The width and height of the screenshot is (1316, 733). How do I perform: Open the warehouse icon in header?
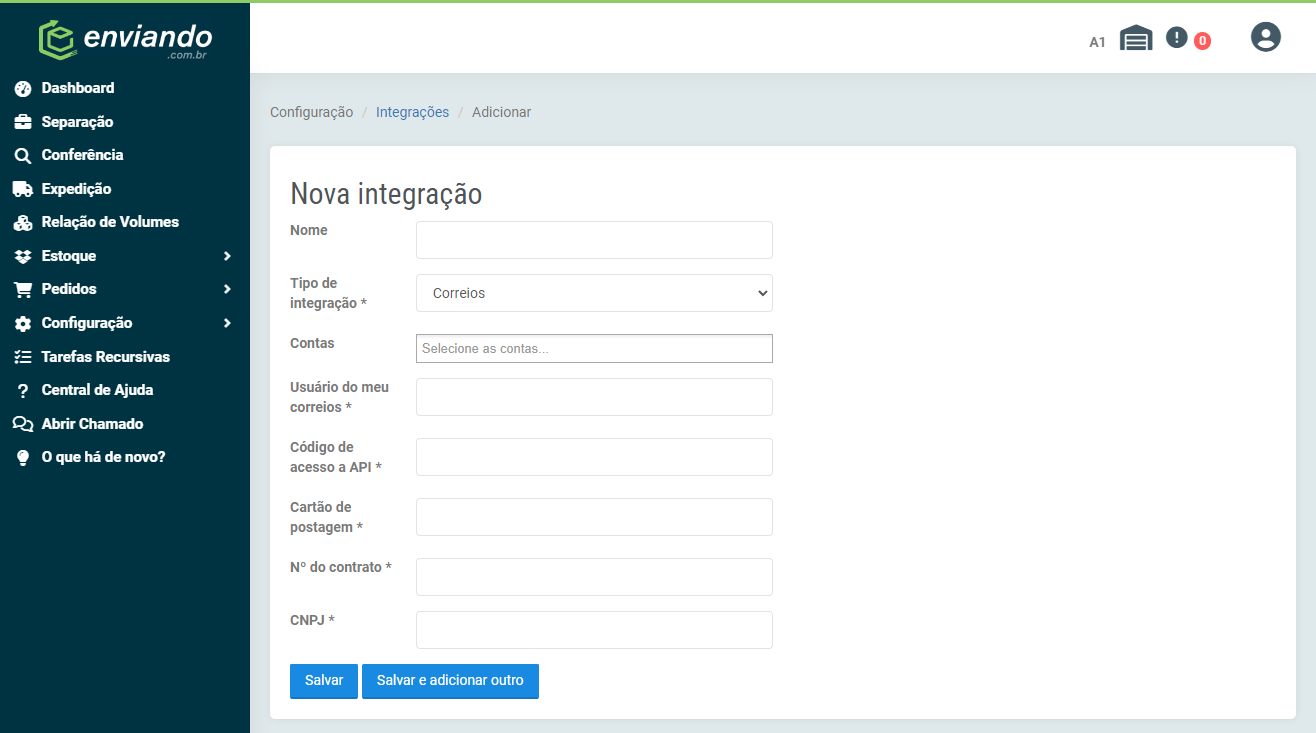point(1136,38)
